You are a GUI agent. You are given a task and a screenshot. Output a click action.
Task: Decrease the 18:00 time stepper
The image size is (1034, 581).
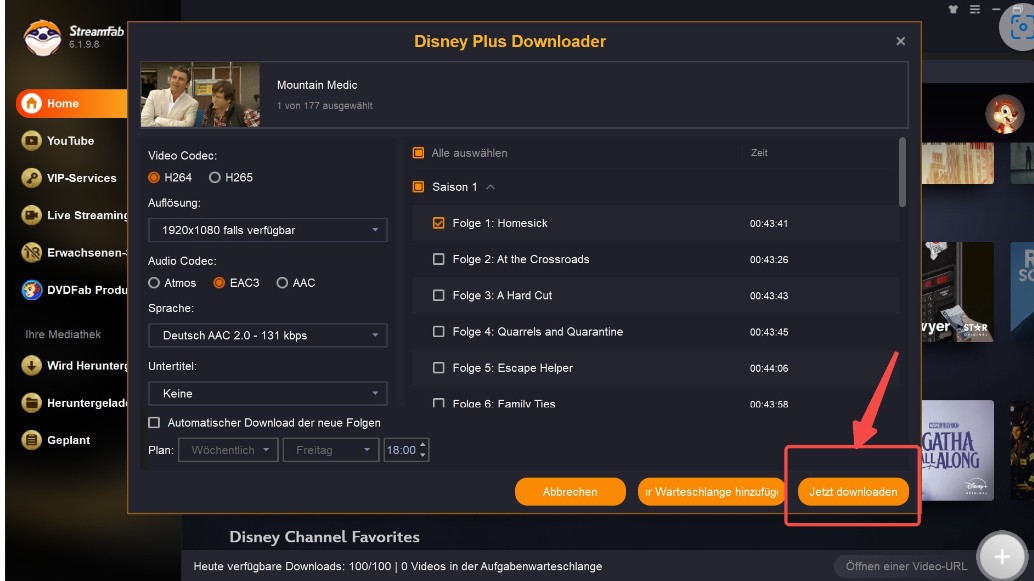click(x=423, y=455)
